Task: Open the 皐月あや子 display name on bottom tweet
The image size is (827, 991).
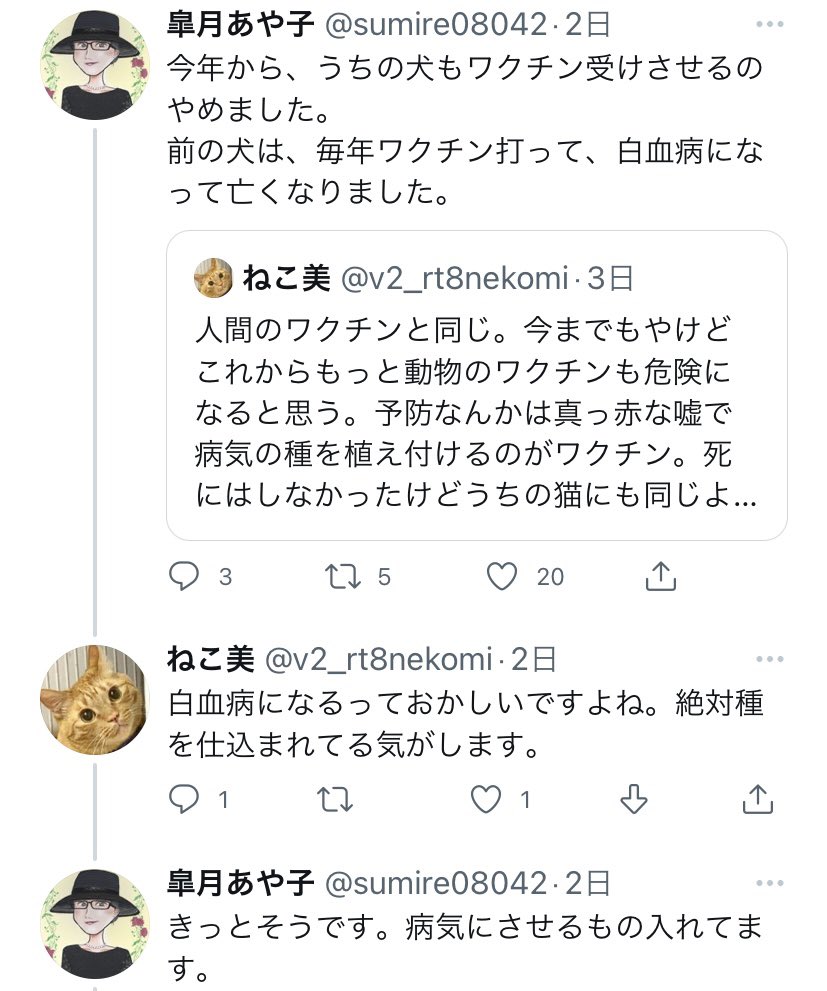Action: 240,883
